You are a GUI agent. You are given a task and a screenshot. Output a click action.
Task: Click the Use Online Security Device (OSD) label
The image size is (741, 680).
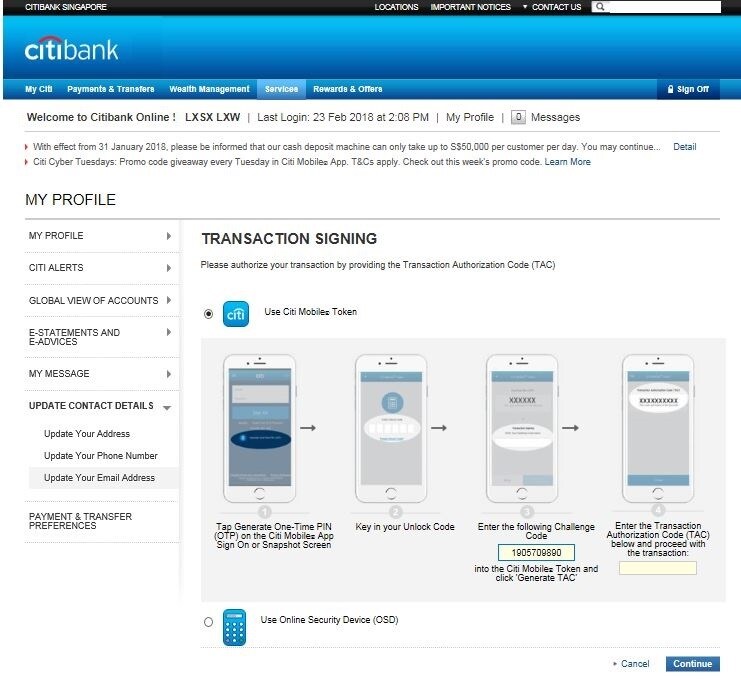(x=329, y=620)
